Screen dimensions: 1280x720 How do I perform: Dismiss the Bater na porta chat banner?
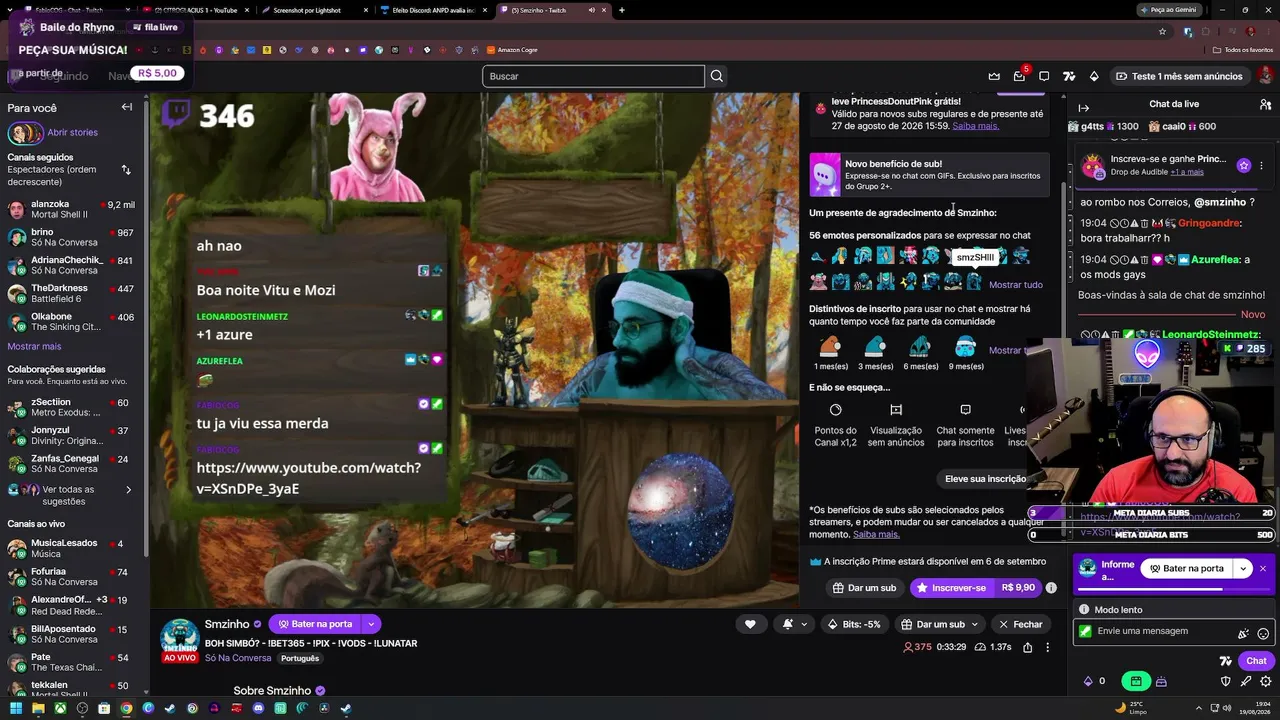pyautogui.click(x=1263, y=568)
